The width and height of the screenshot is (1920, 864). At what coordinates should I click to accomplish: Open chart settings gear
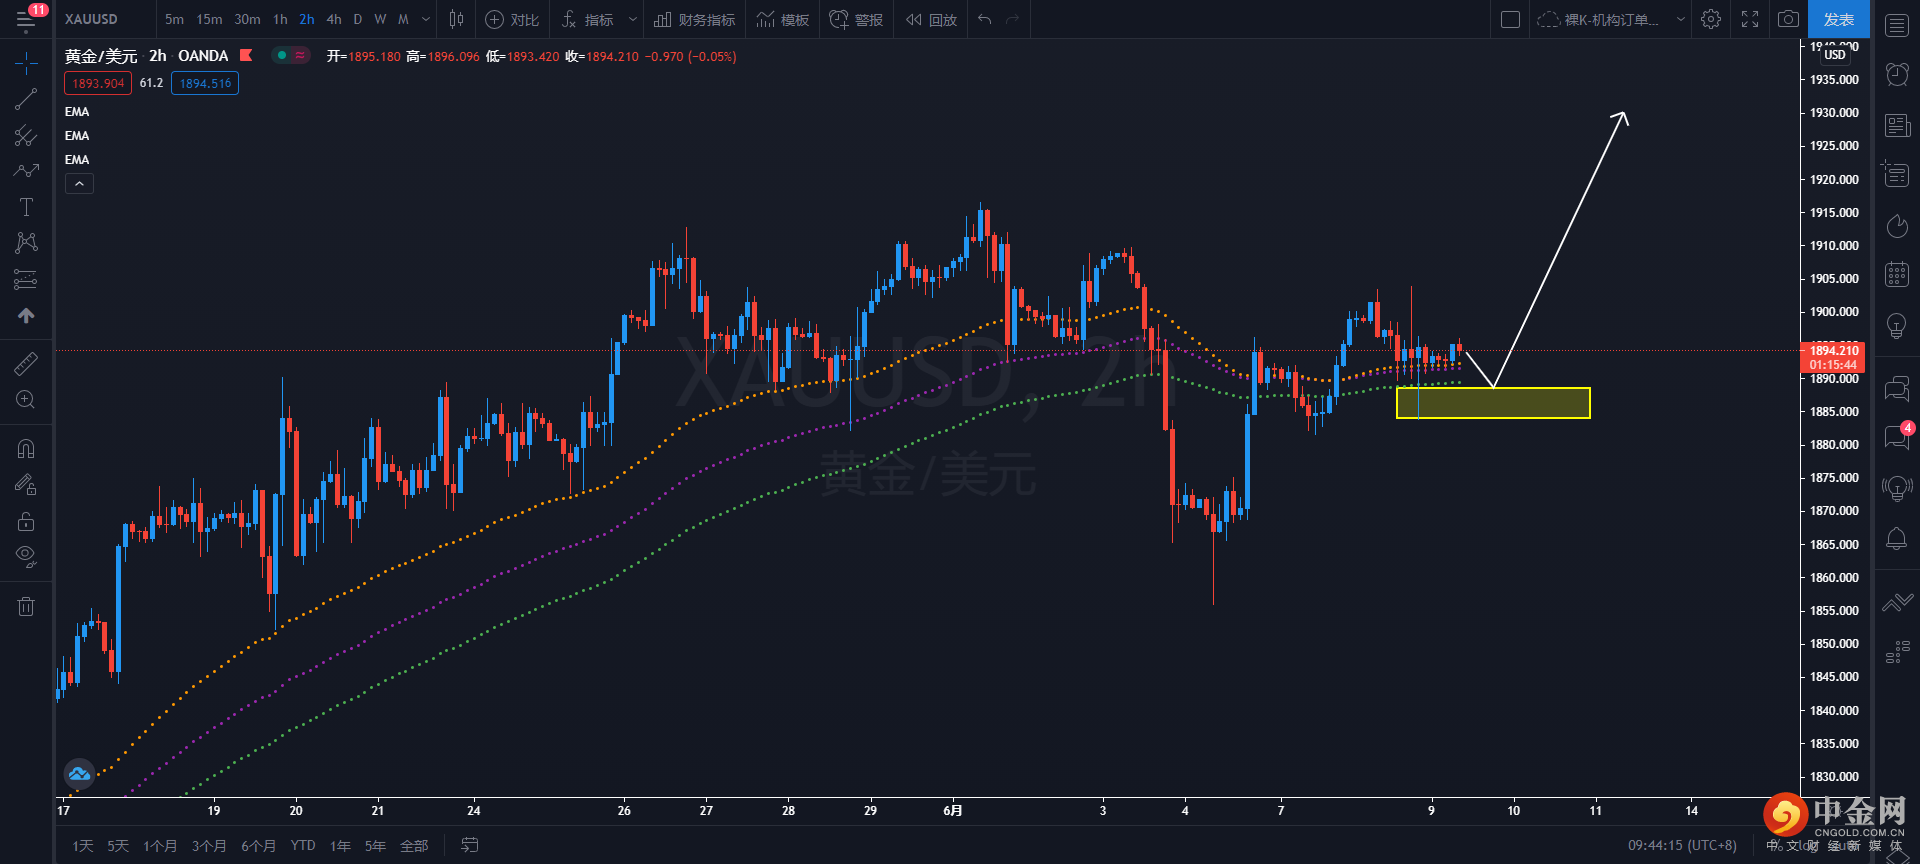tap(1711, 20)
